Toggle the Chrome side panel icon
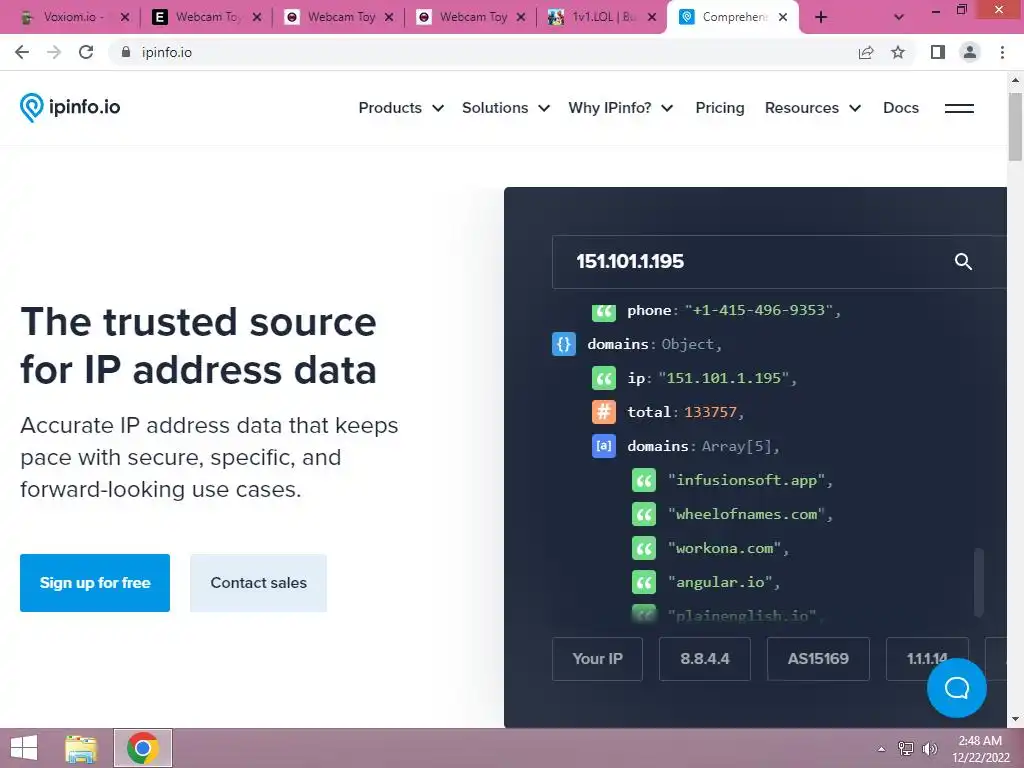This screenshot has width=1024, height=768. click(938, 52)
